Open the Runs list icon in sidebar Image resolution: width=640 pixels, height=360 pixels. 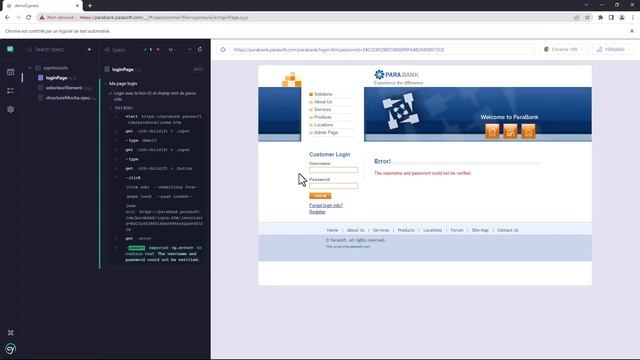pos(11,91)
